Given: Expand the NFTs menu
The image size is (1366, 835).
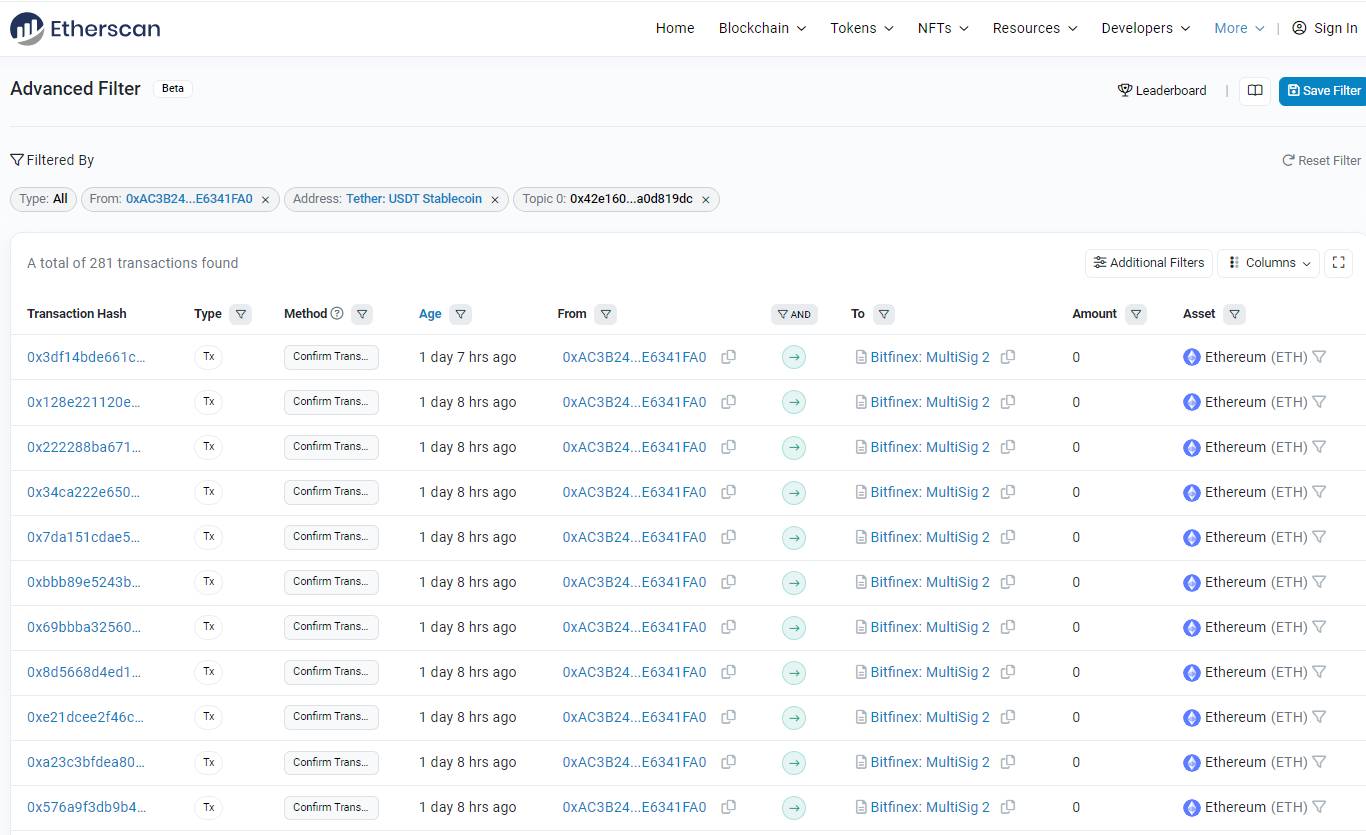Looking at the screenshot, I should click(x=943, y=28).
